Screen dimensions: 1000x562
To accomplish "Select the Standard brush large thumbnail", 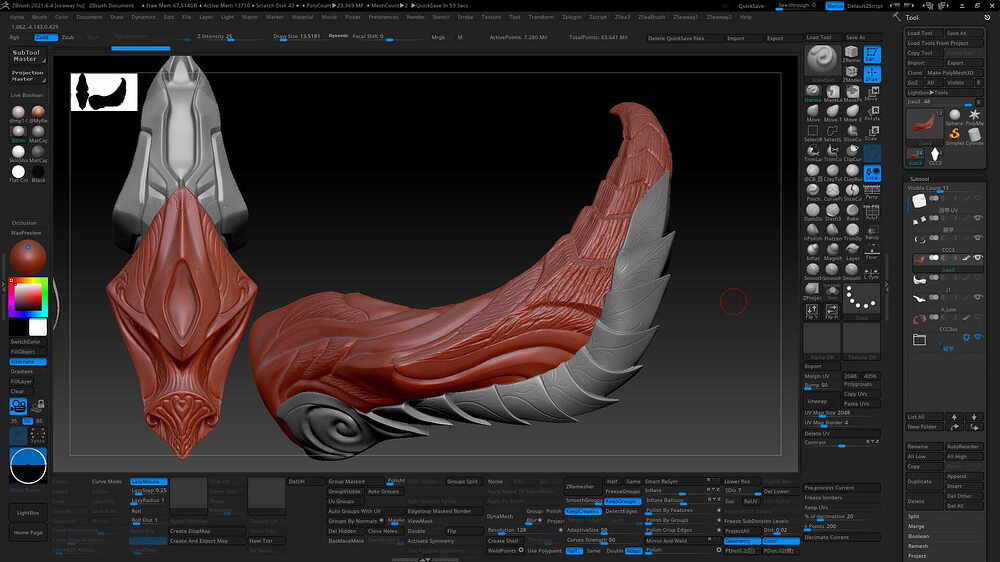I will click(822, 61).
